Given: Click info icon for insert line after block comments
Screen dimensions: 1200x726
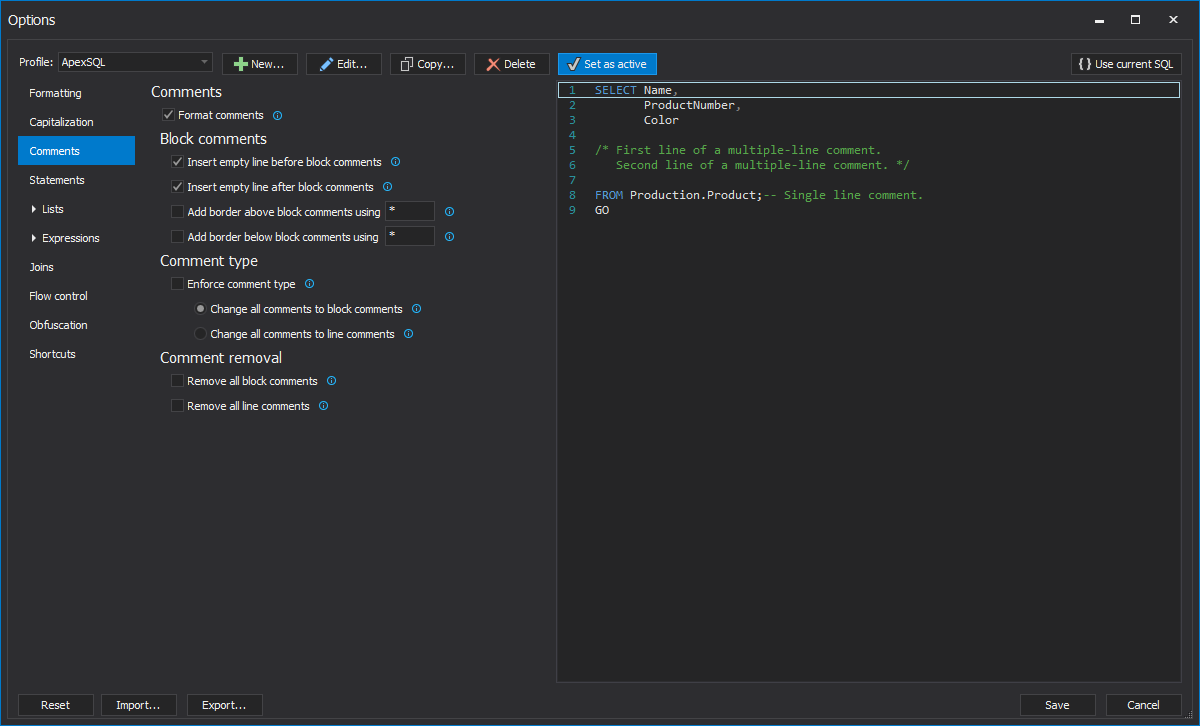Looking at the screenshot, I should 387,187.
